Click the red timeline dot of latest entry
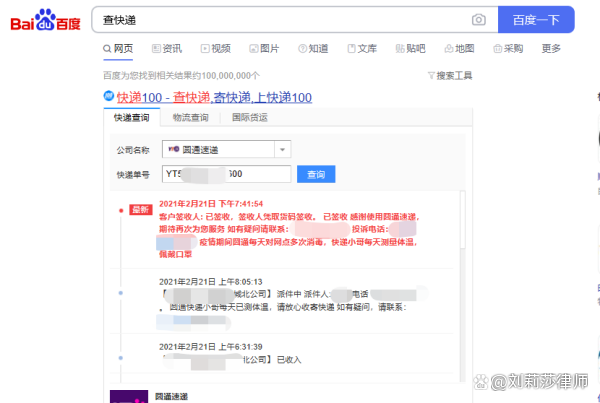The width and height of the screenshot is (600, 403). 121,210
